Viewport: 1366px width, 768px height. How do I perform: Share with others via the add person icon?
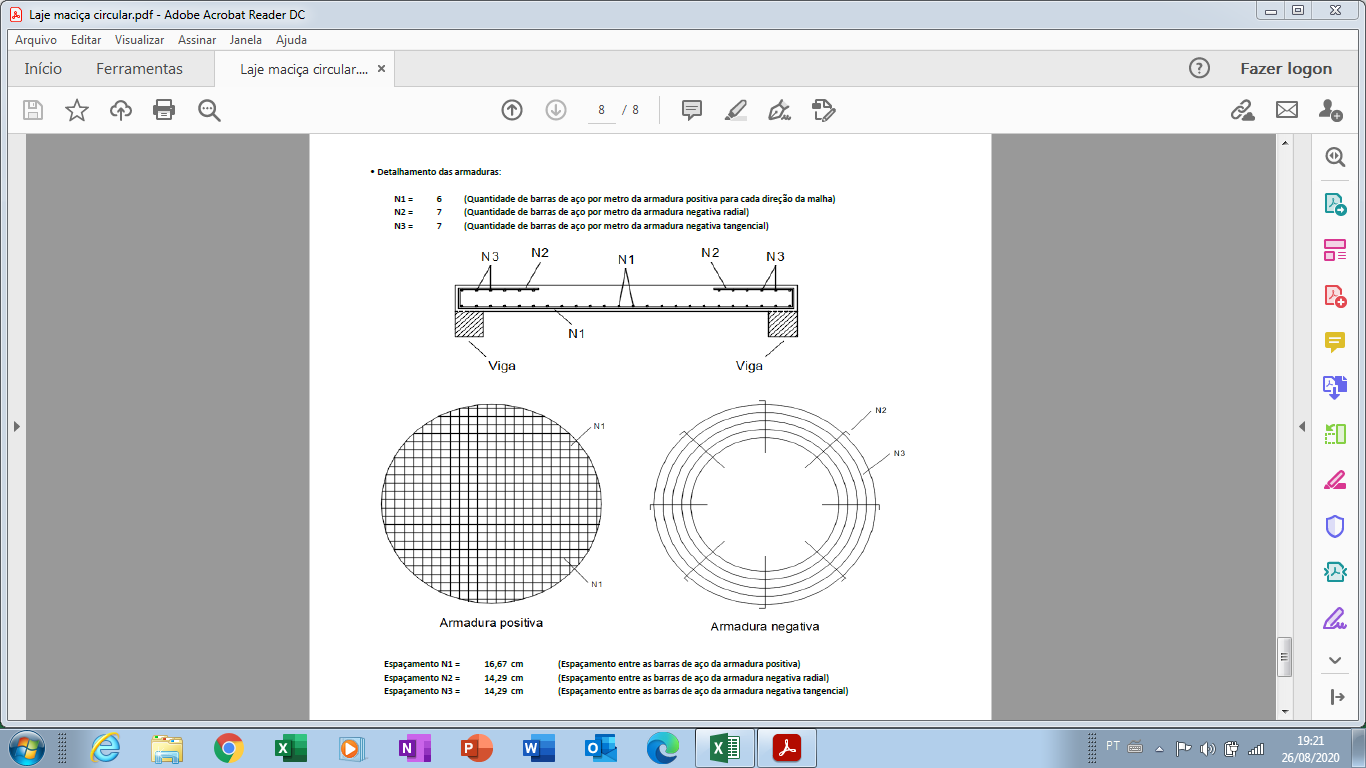pyautogui.click(x=1330, y=110)
